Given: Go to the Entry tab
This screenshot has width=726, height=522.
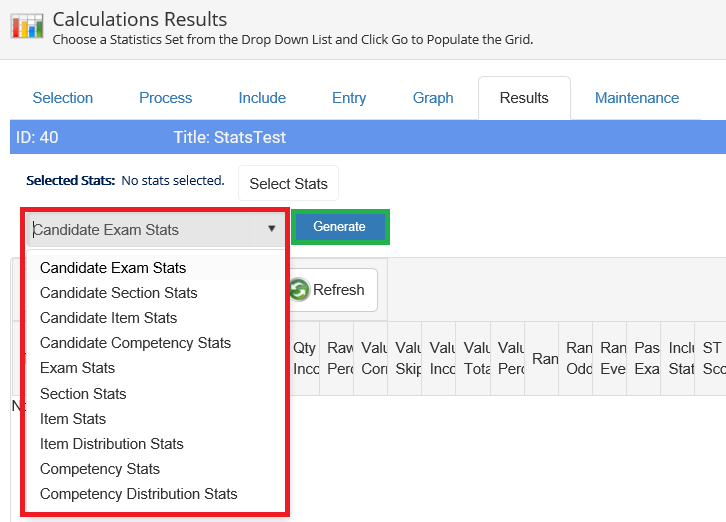Looking at the screenshot, I should click(349, 98).
